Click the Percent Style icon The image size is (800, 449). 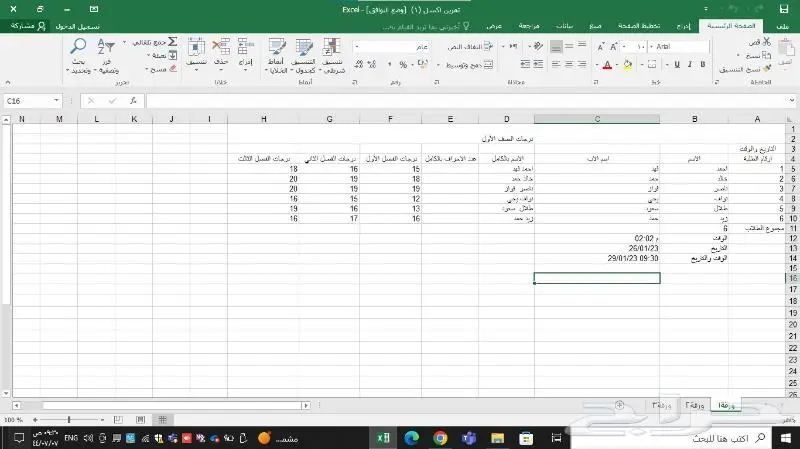(403, 65)
